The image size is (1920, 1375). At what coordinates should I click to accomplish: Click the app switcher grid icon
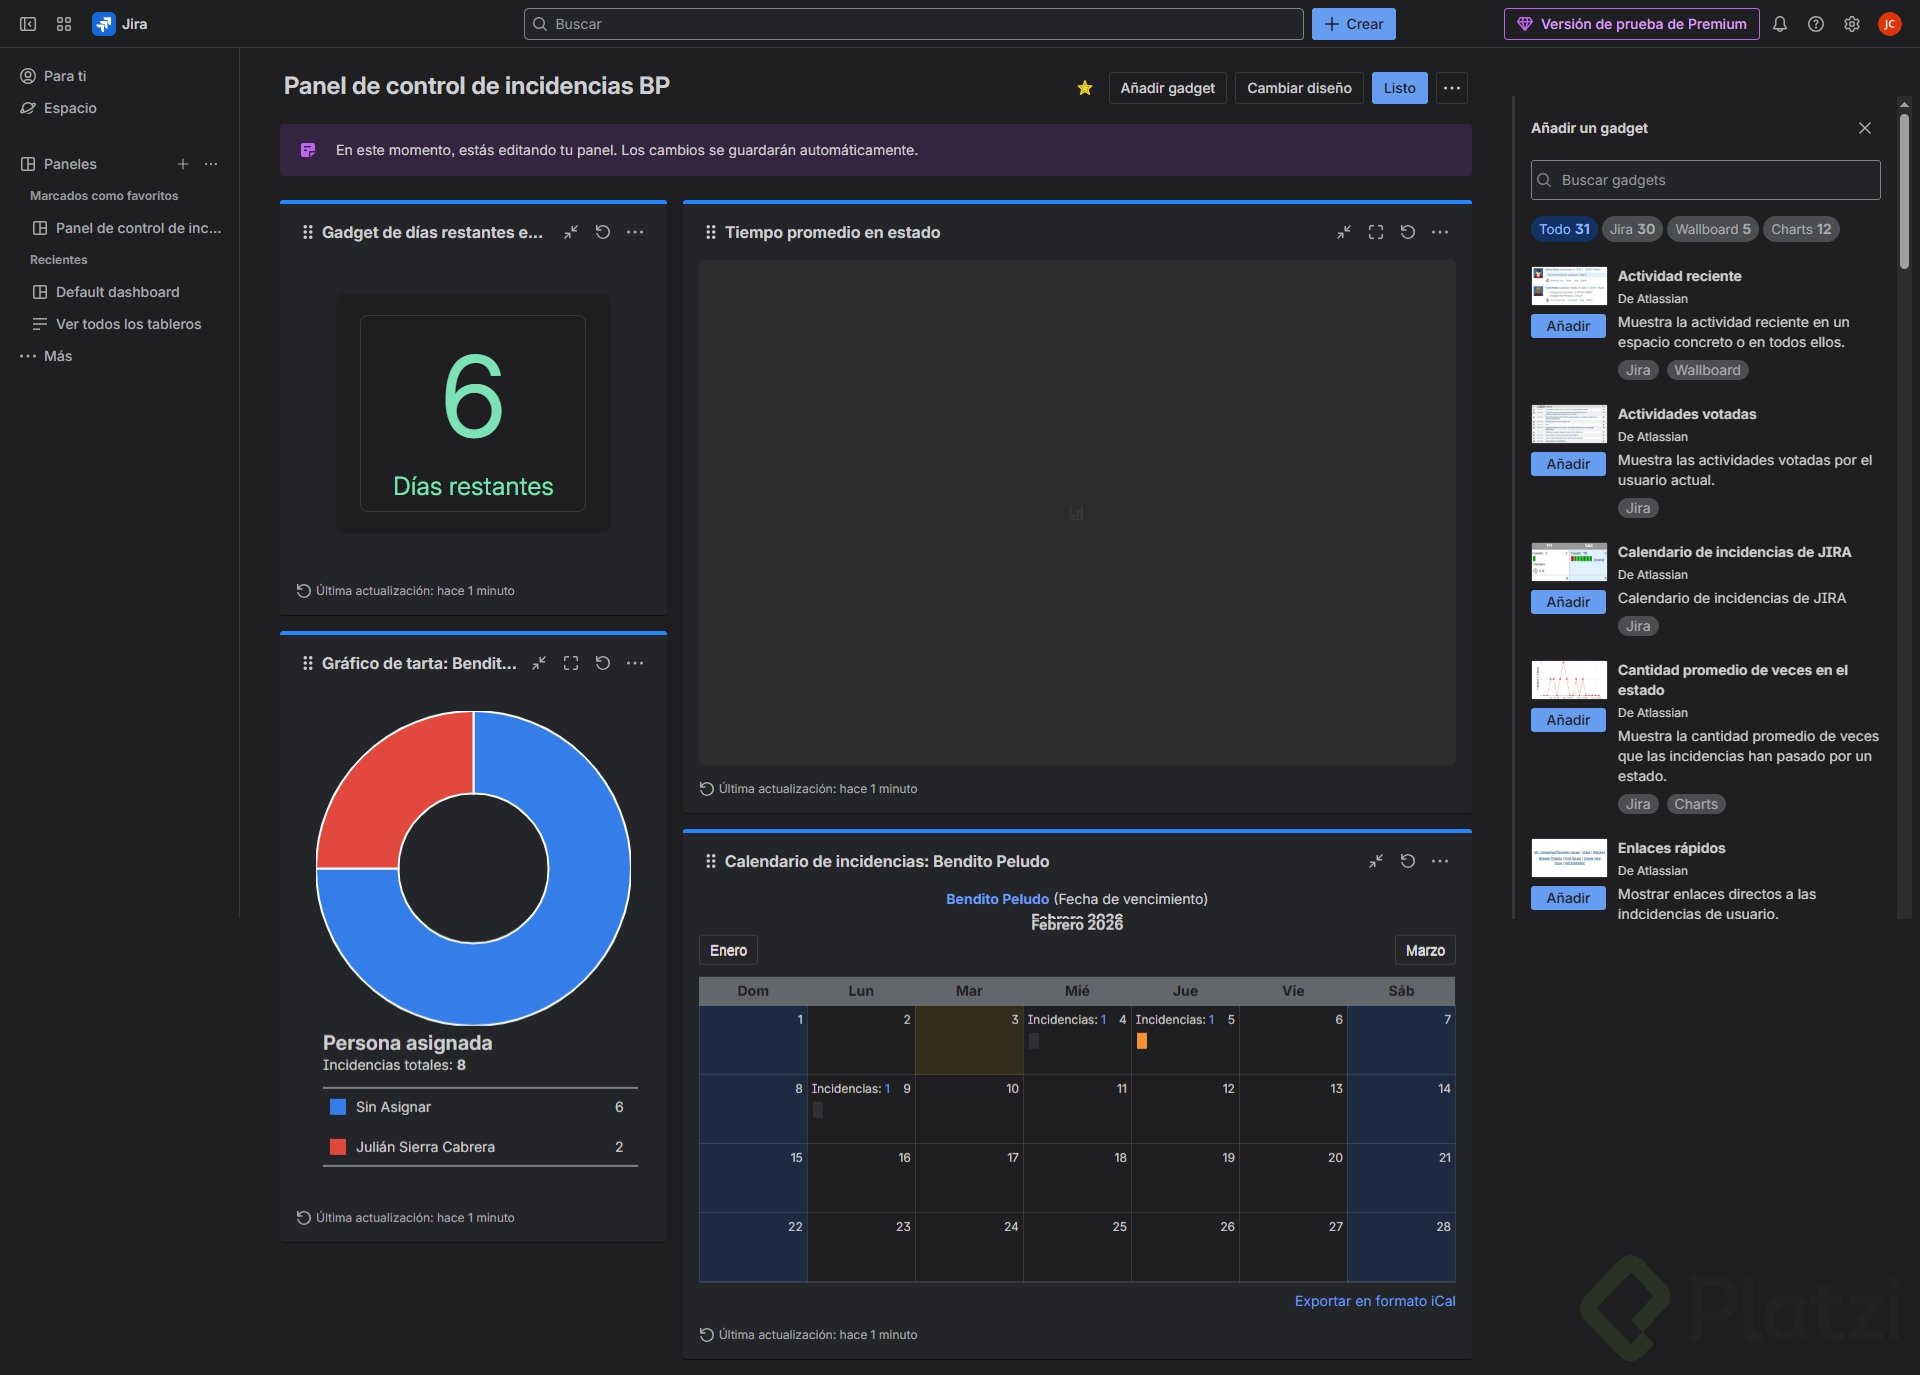pyautogui.click(x=64, y=24)
